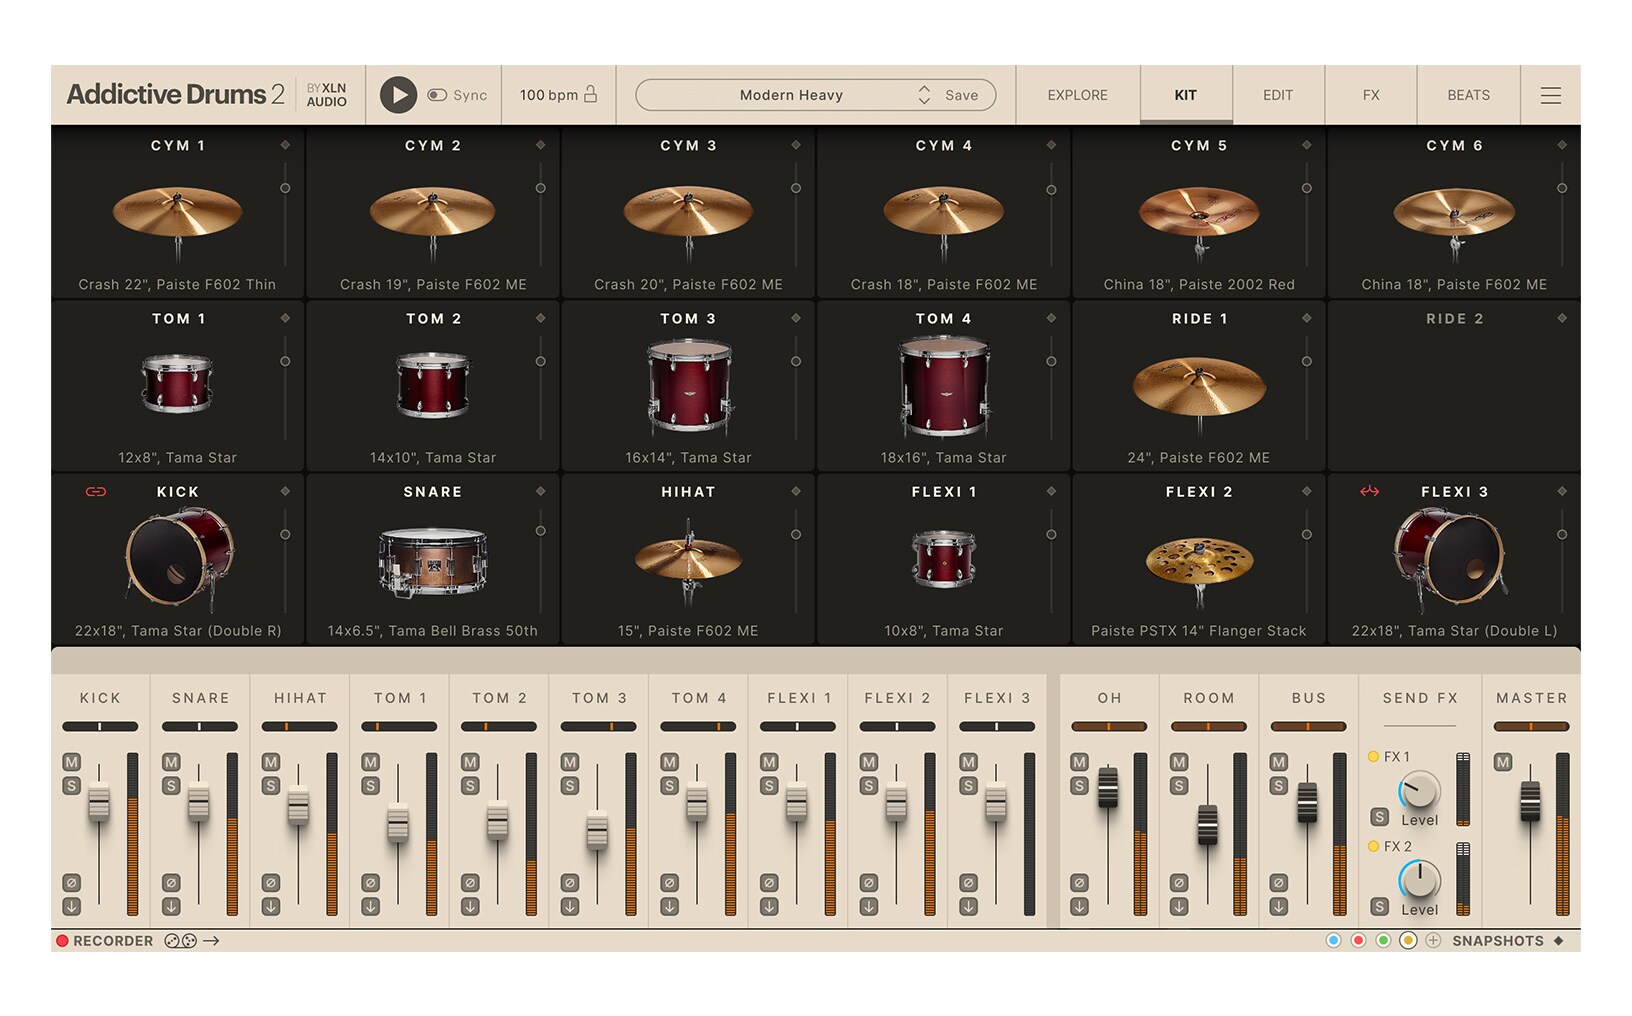
Task: Open the CYM 2 slot diamond menu
Action: coord(540,145)
